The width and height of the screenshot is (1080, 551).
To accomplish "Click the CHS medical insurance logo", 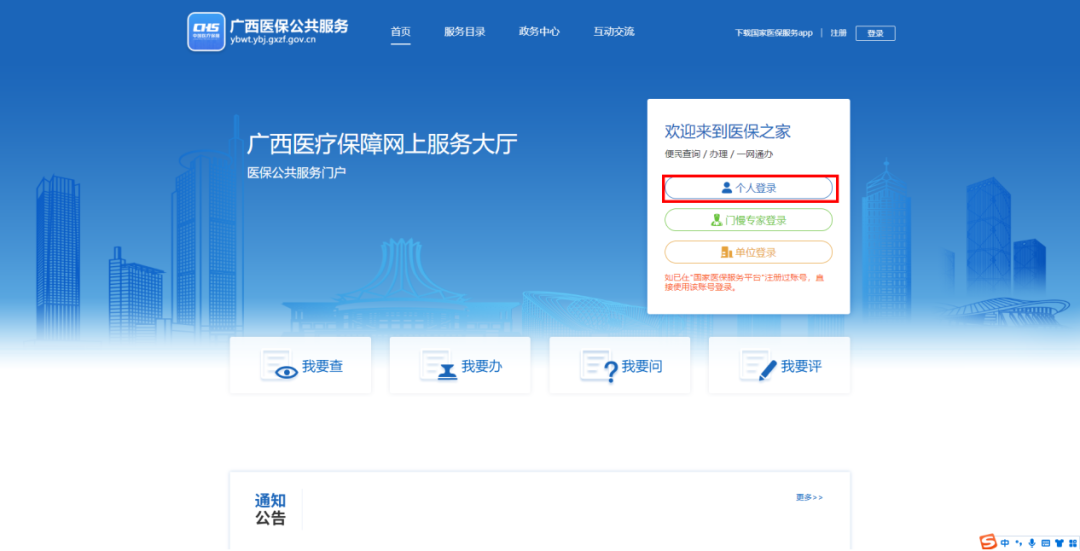I will [x=206, y=31].
